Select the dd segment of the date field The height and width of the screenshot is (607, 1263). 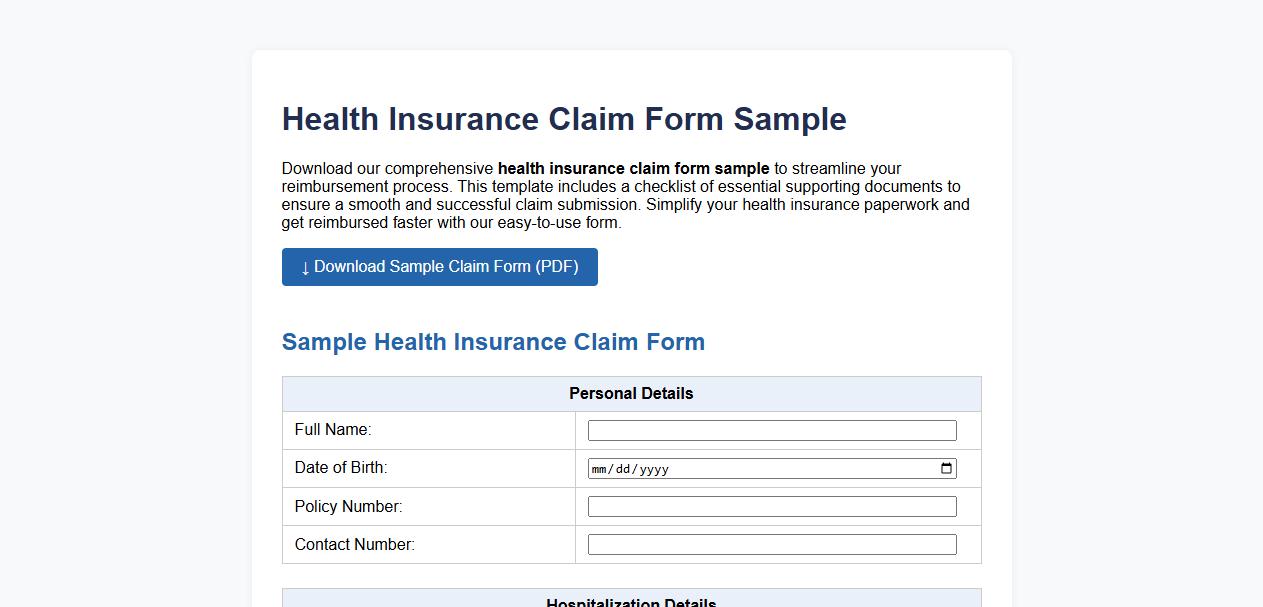click(621, 467)
